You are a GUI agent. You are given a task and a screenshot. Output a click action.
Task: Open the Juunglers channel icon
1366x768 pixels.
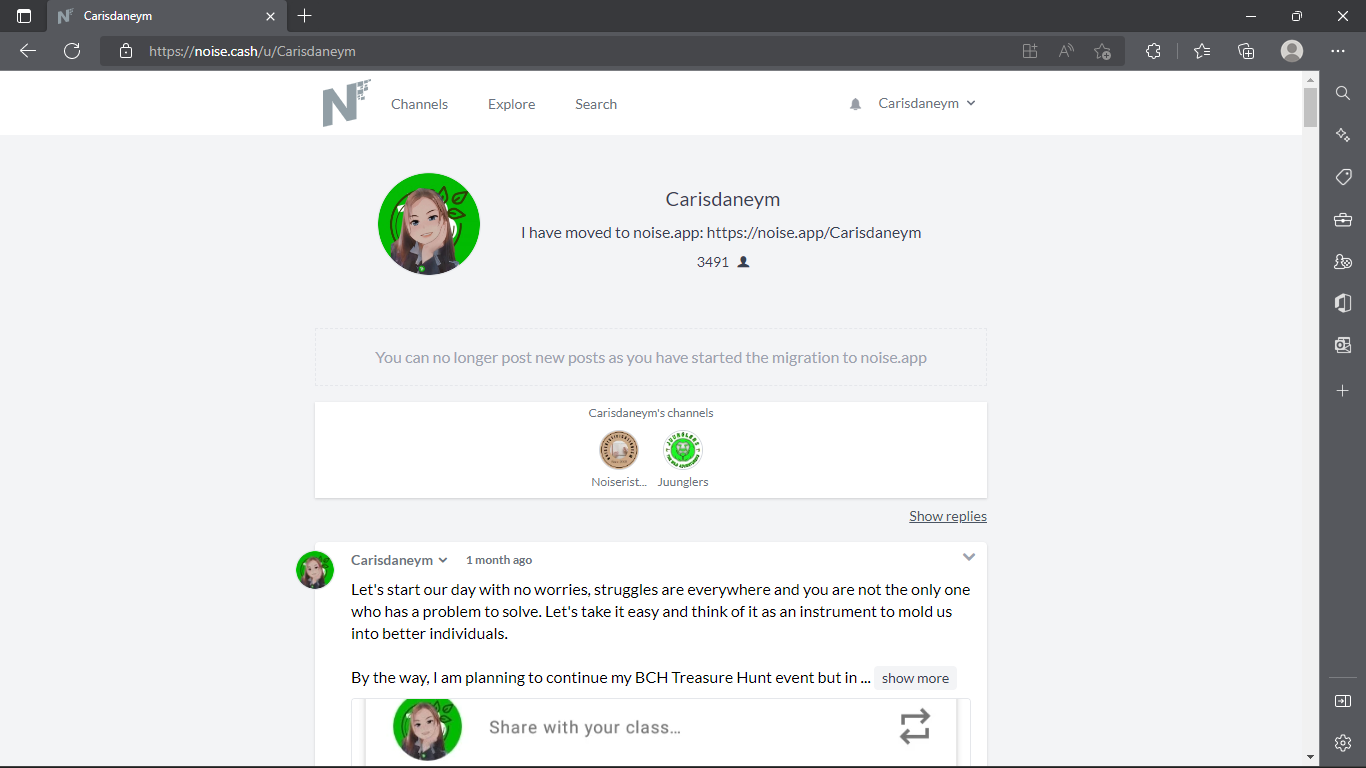[x=683, y=450]
